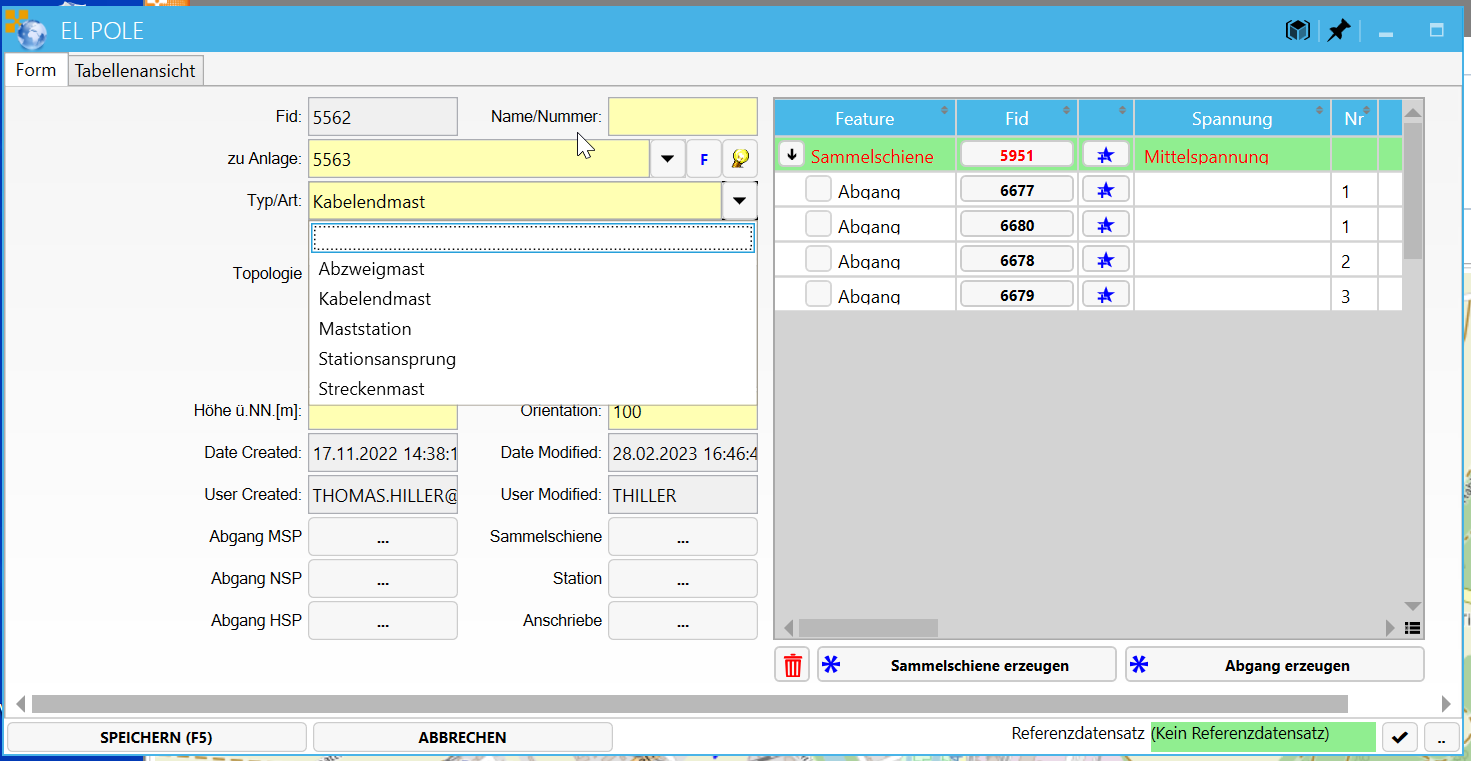1471x761 pixels.
Task: Click the star icon in row Fid 6677
Action: (x=1106, y=190)
